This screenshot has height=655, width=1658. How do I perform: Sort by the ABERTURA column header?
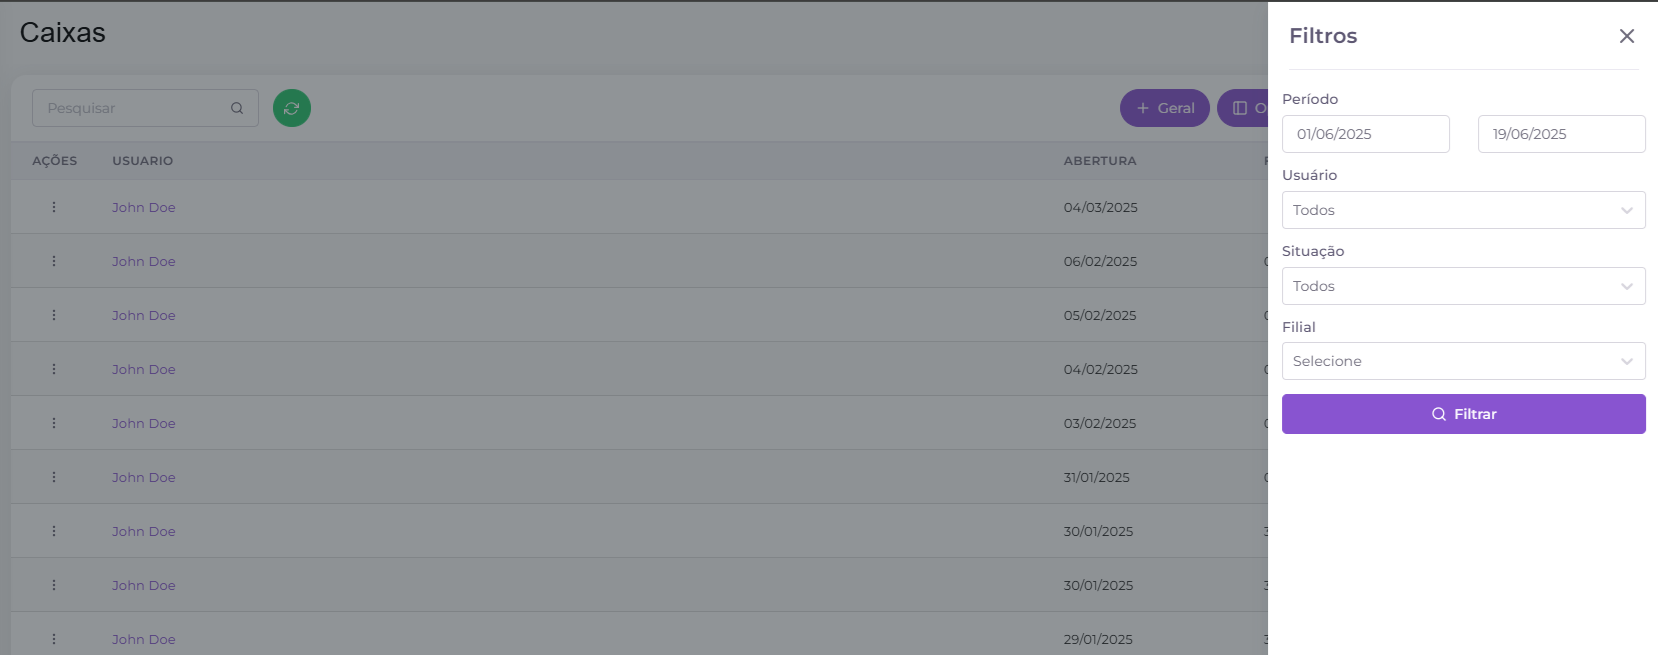click(x=1100, y=161)
